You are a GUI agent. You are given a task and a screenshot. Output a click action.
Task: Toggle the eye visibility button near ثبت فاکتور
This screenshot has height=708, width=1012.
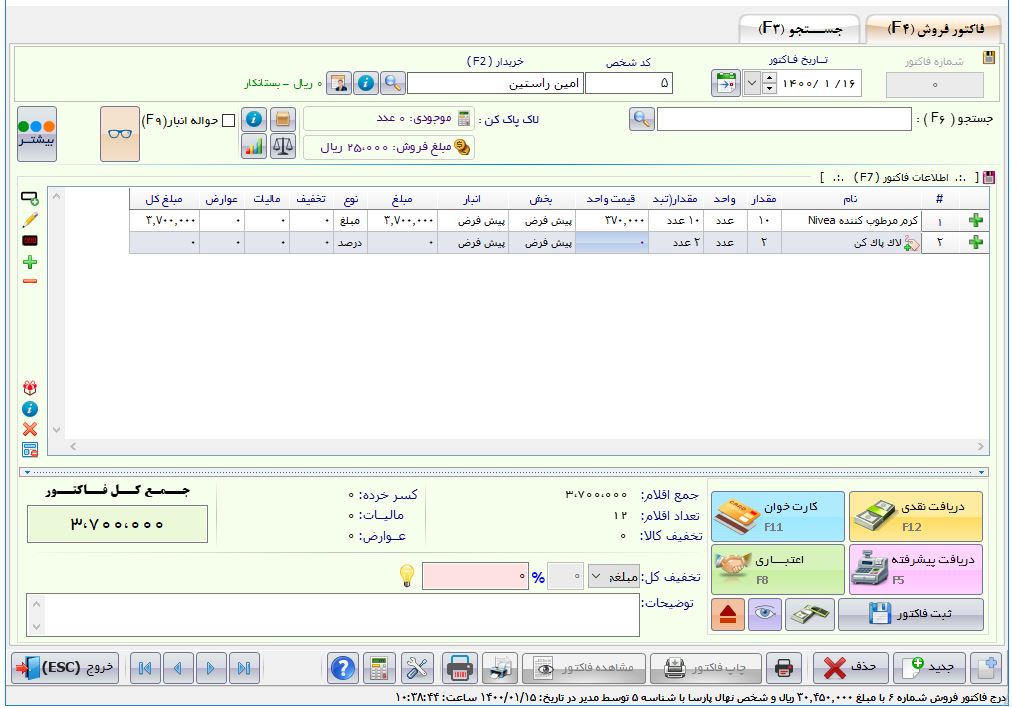pyautogui.click(x=765, y=615)
